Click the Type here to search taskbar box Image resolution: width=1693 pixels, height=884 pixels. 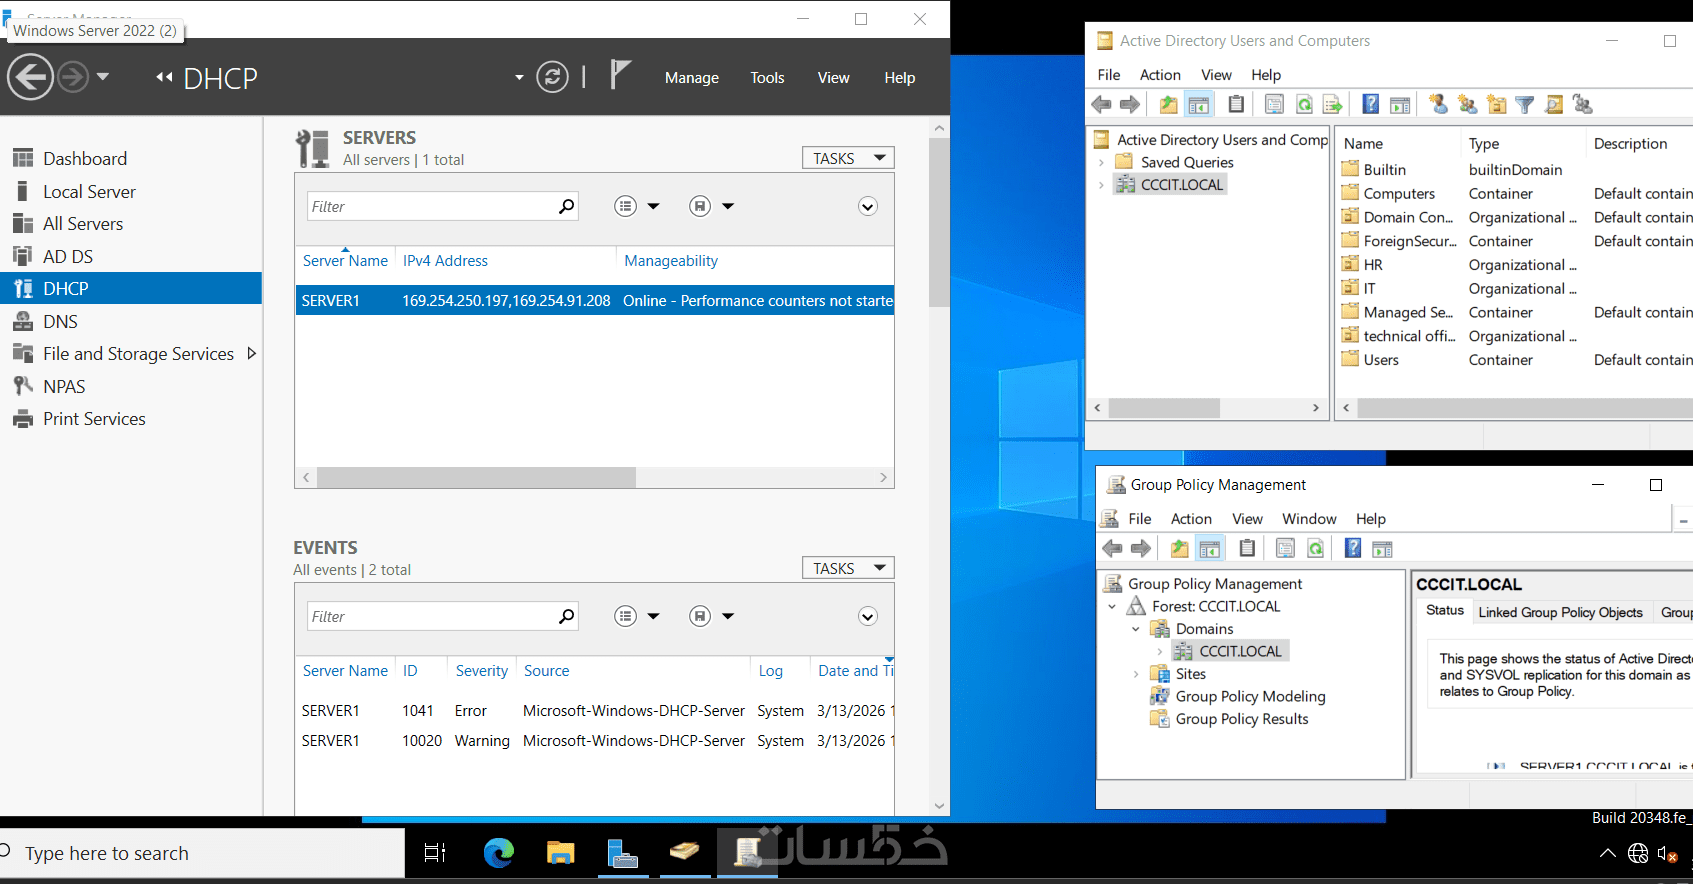coord(202,853)
